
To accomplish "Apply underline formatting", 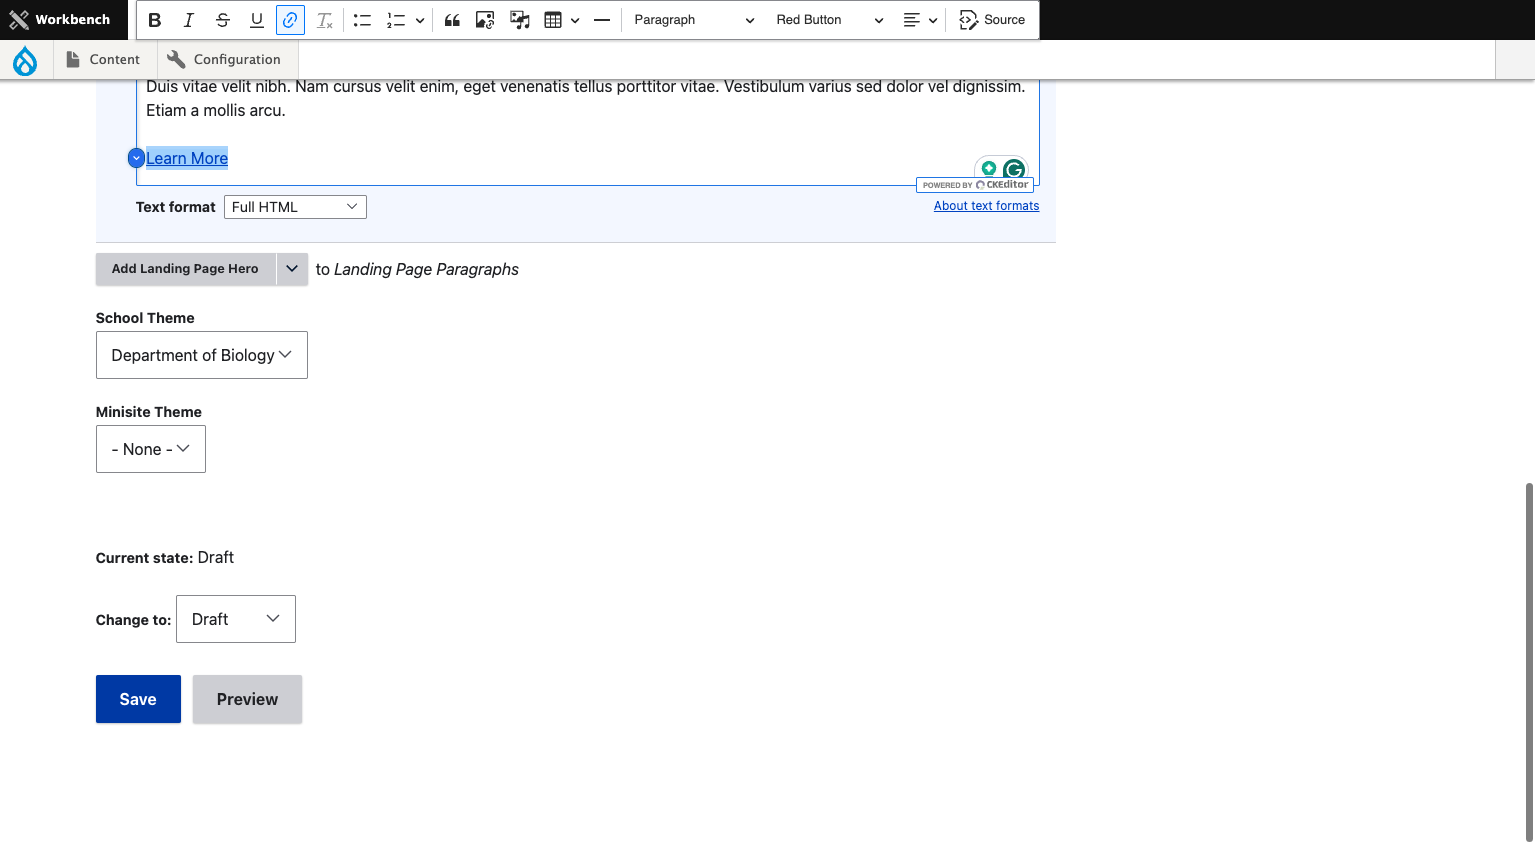I will (257, 20).
